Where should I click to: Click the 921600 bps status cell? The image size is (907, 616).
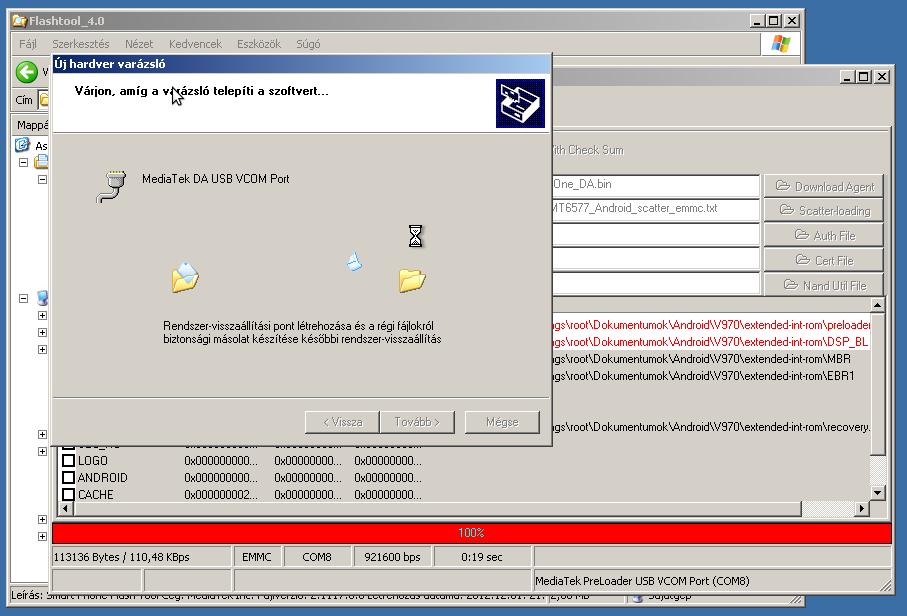coord(392,557)
